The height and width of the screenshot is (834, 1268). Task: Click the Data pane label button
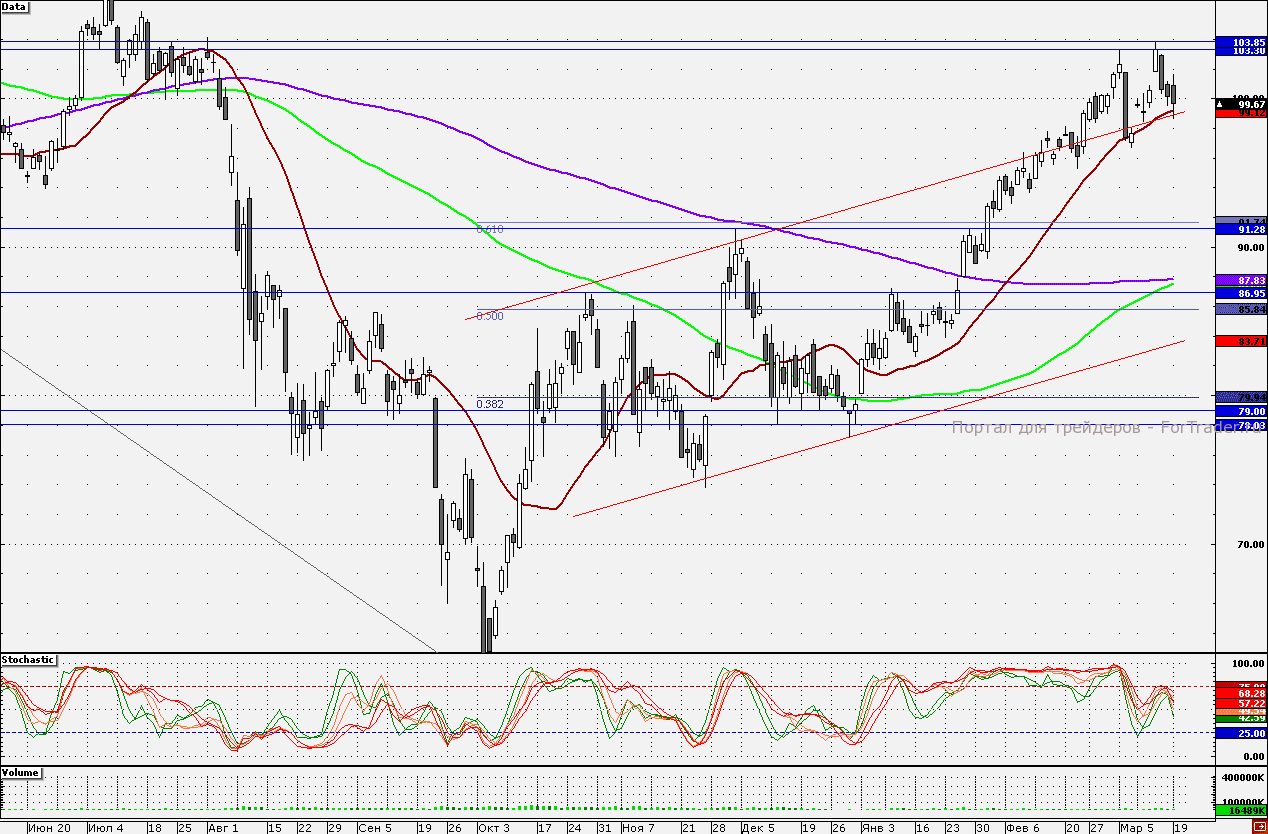click(x=15, y=7)
